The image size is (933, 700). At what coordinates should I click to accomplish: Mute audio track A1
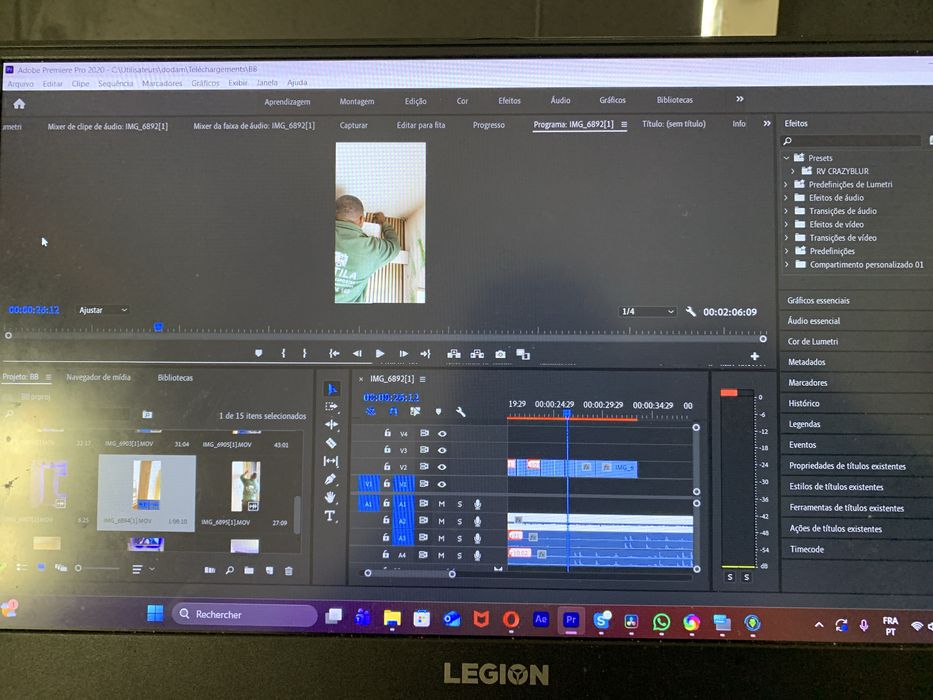pos(442,504)
